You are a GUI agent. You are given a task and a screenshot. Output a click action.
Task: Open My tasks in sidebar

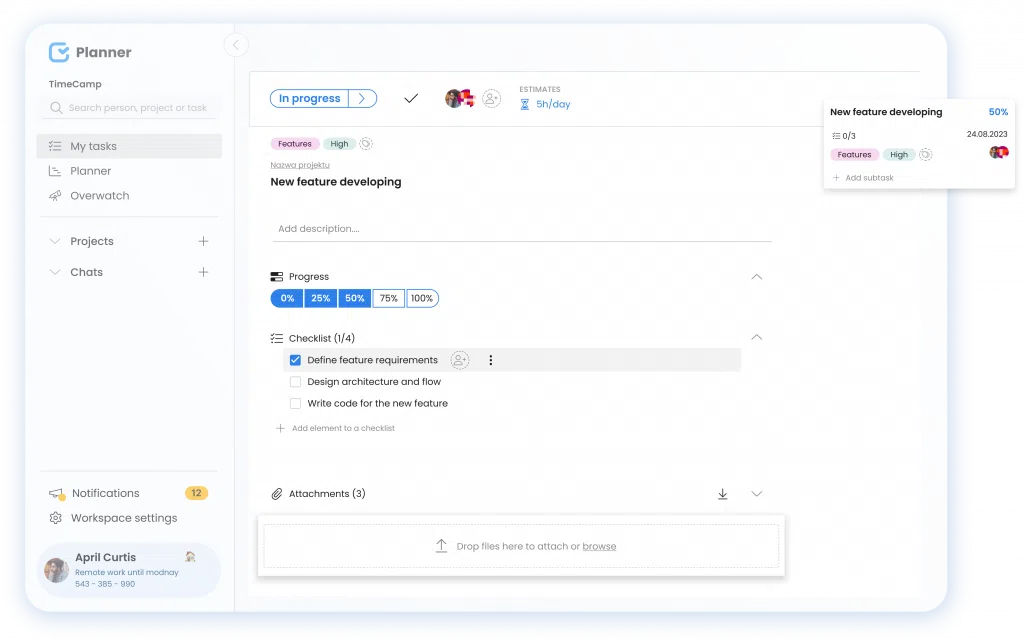coord(129,146)
